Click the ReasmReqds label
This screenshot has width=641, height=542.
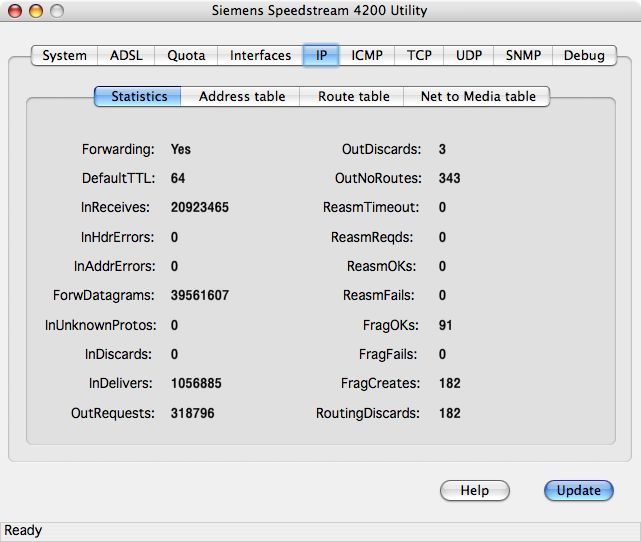[x=372, y=237]
